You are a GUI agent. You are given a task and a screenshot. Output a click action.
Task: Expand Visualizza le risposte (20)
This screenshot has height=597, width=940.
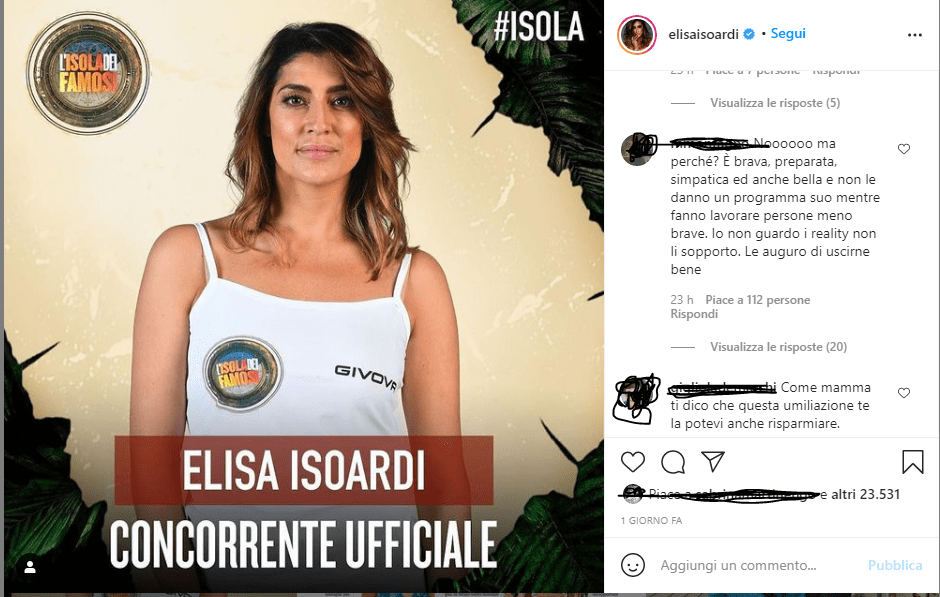click(778, 347)
